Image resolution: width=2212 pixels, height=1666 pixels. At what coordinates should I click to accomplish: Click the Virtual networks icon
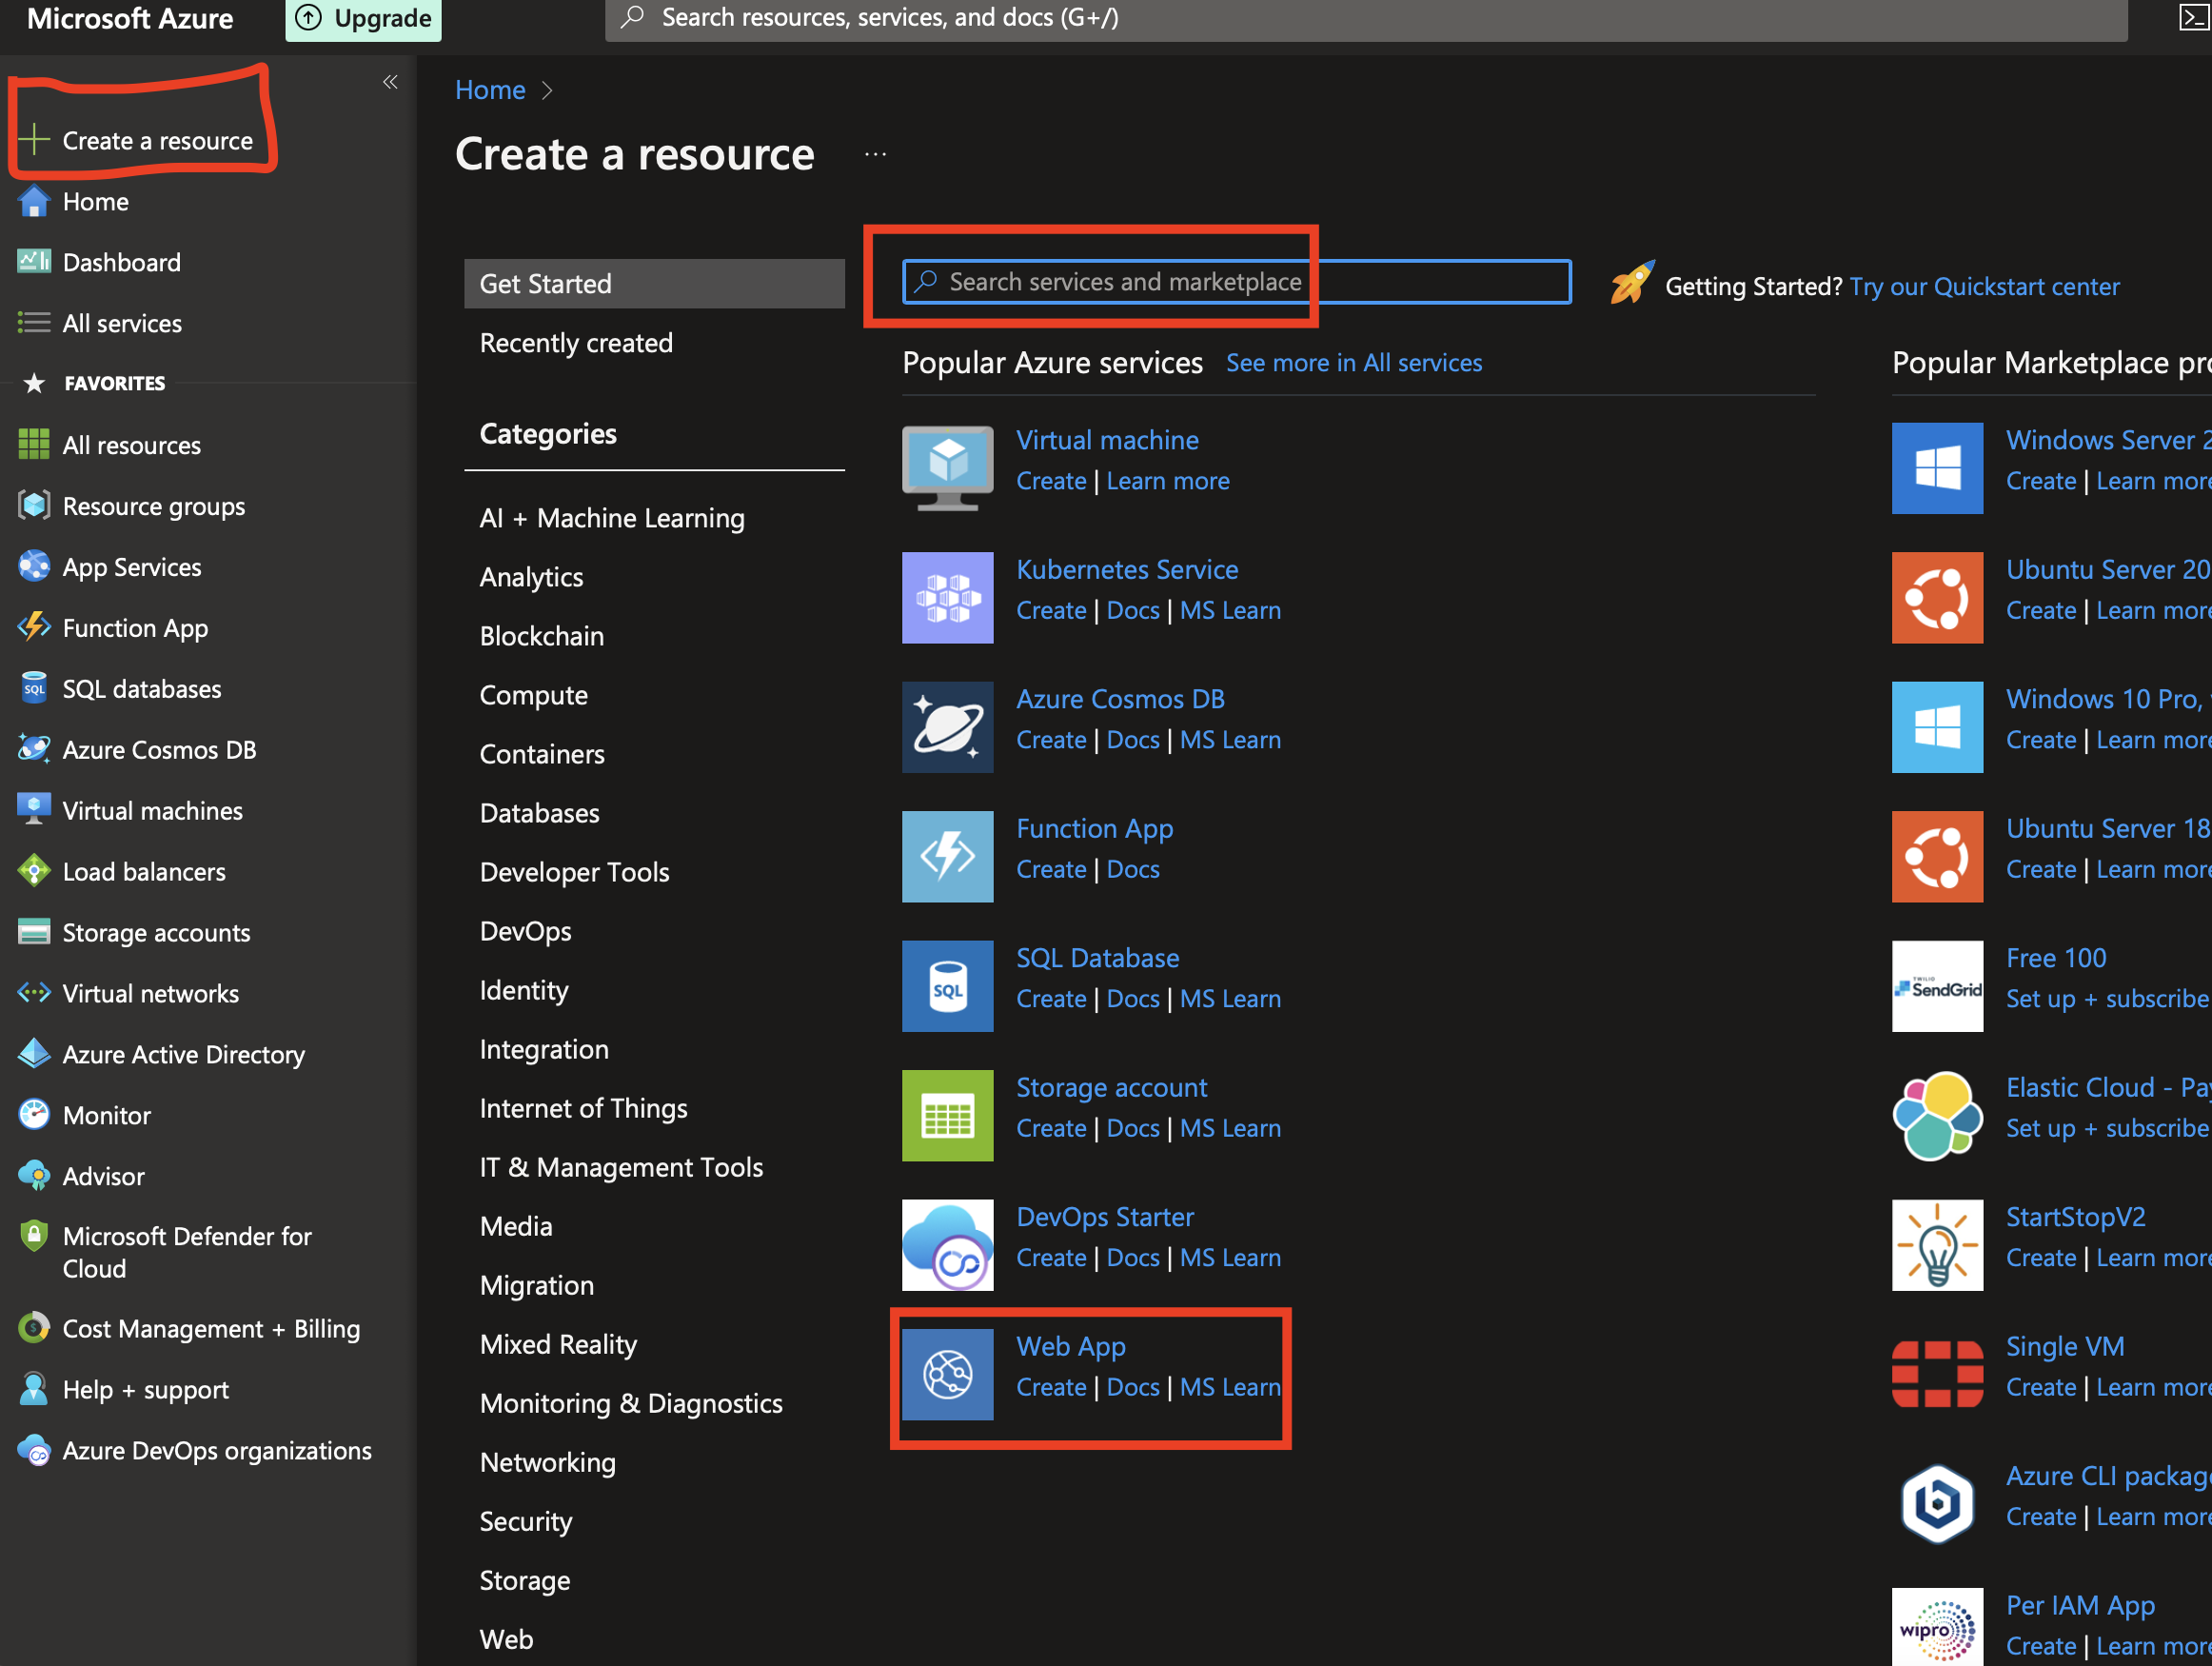point(34,993)
